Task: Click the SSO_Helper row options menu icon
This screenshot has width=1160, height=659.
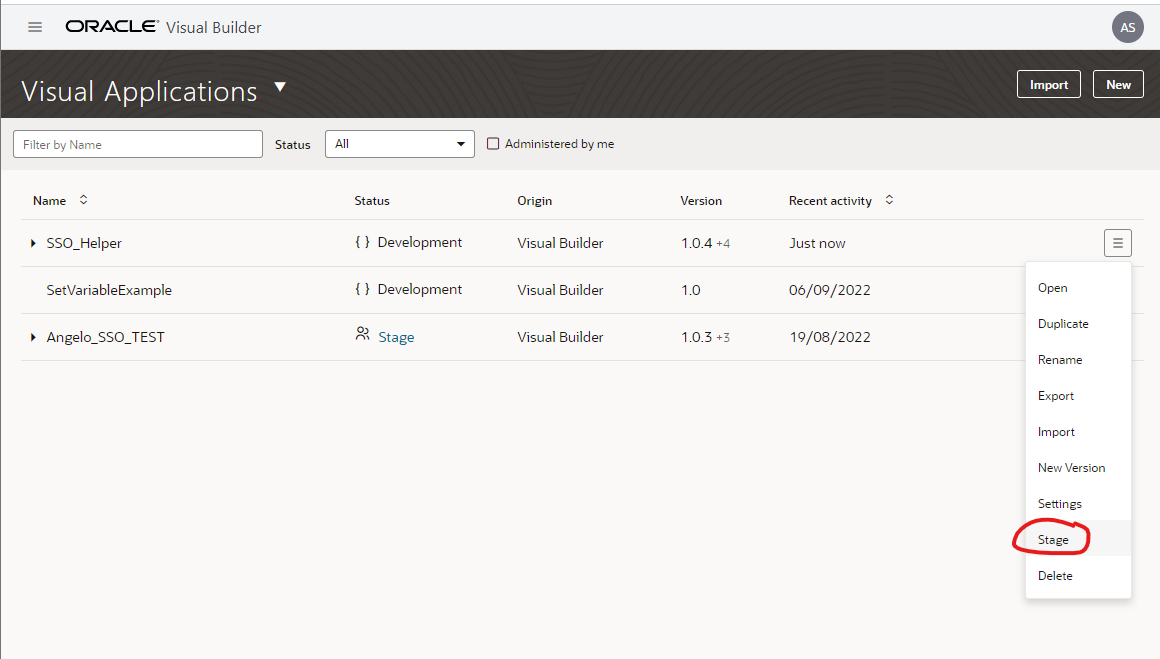Action: [x=1118, y=243]
